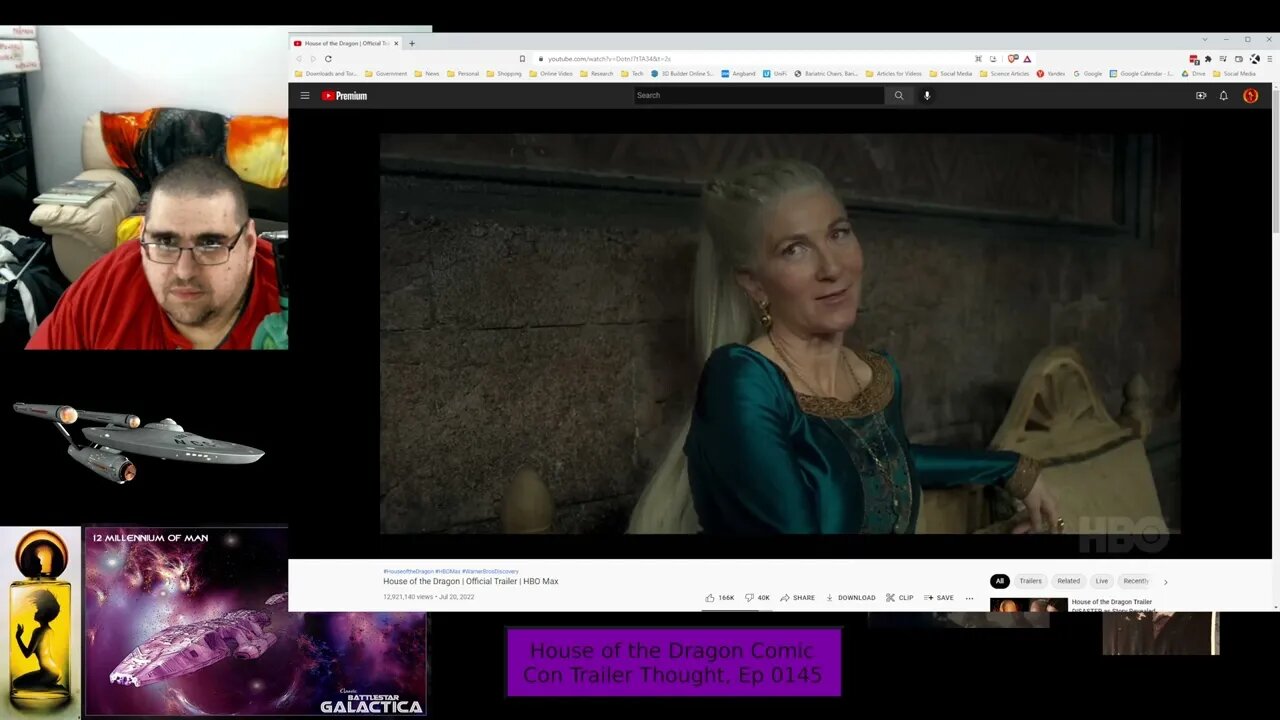Open the Drive bookmark
The width and height of the screenshot is (1280, 720).
pos(1194,74)
